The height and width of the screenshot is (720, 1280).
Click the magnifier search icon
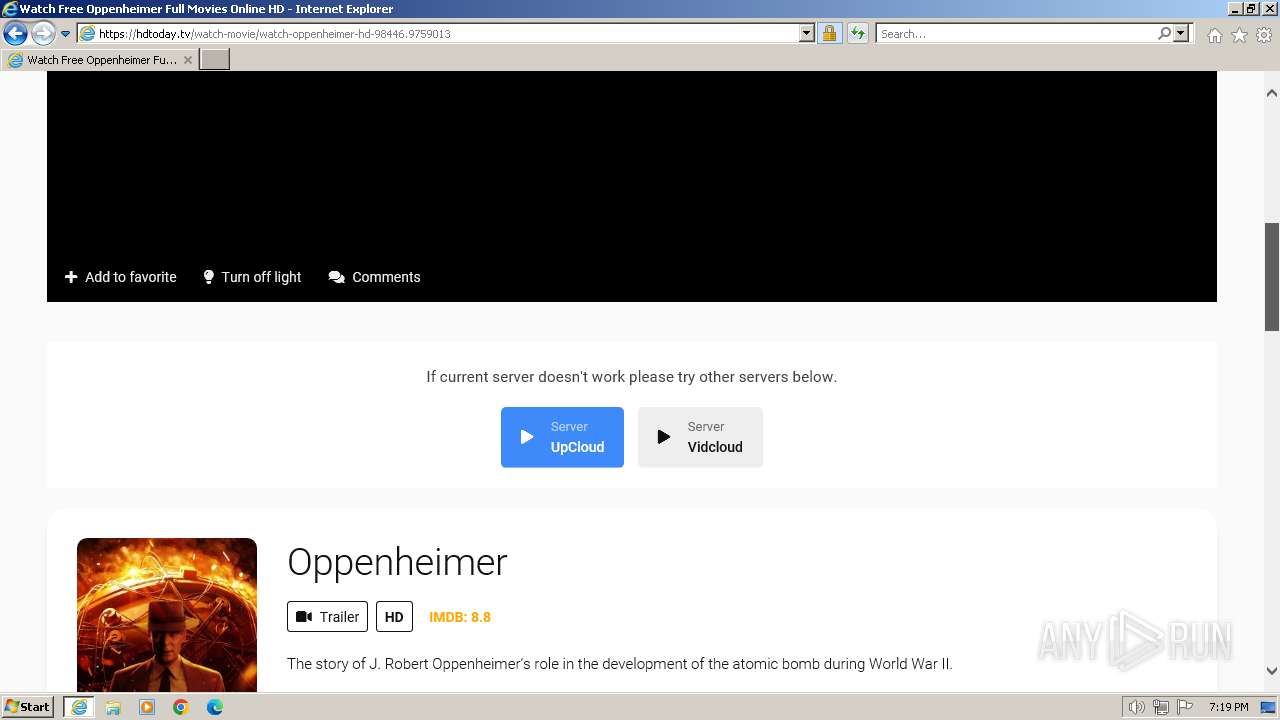1164,34
